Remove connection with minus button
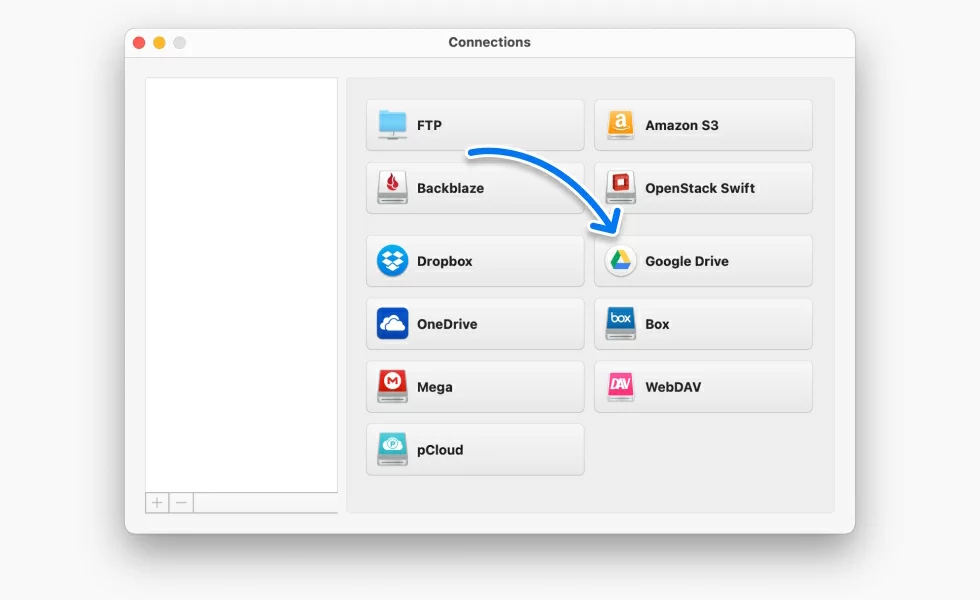 tap(181, 503)
